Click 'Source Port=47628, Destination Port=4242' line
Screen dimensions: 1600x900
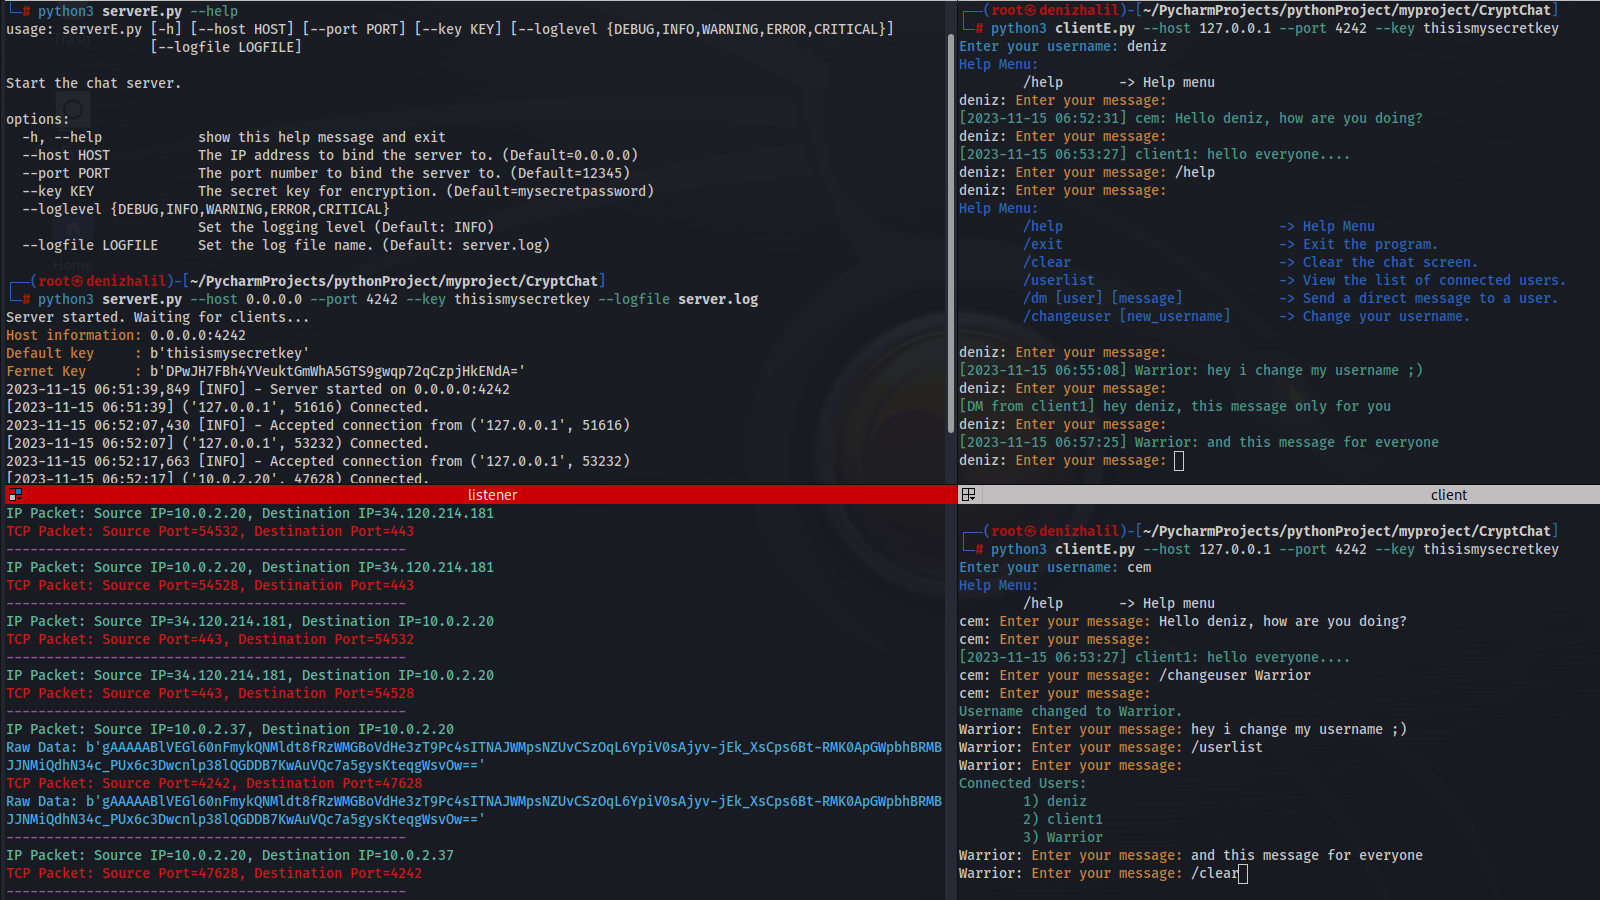214,874
